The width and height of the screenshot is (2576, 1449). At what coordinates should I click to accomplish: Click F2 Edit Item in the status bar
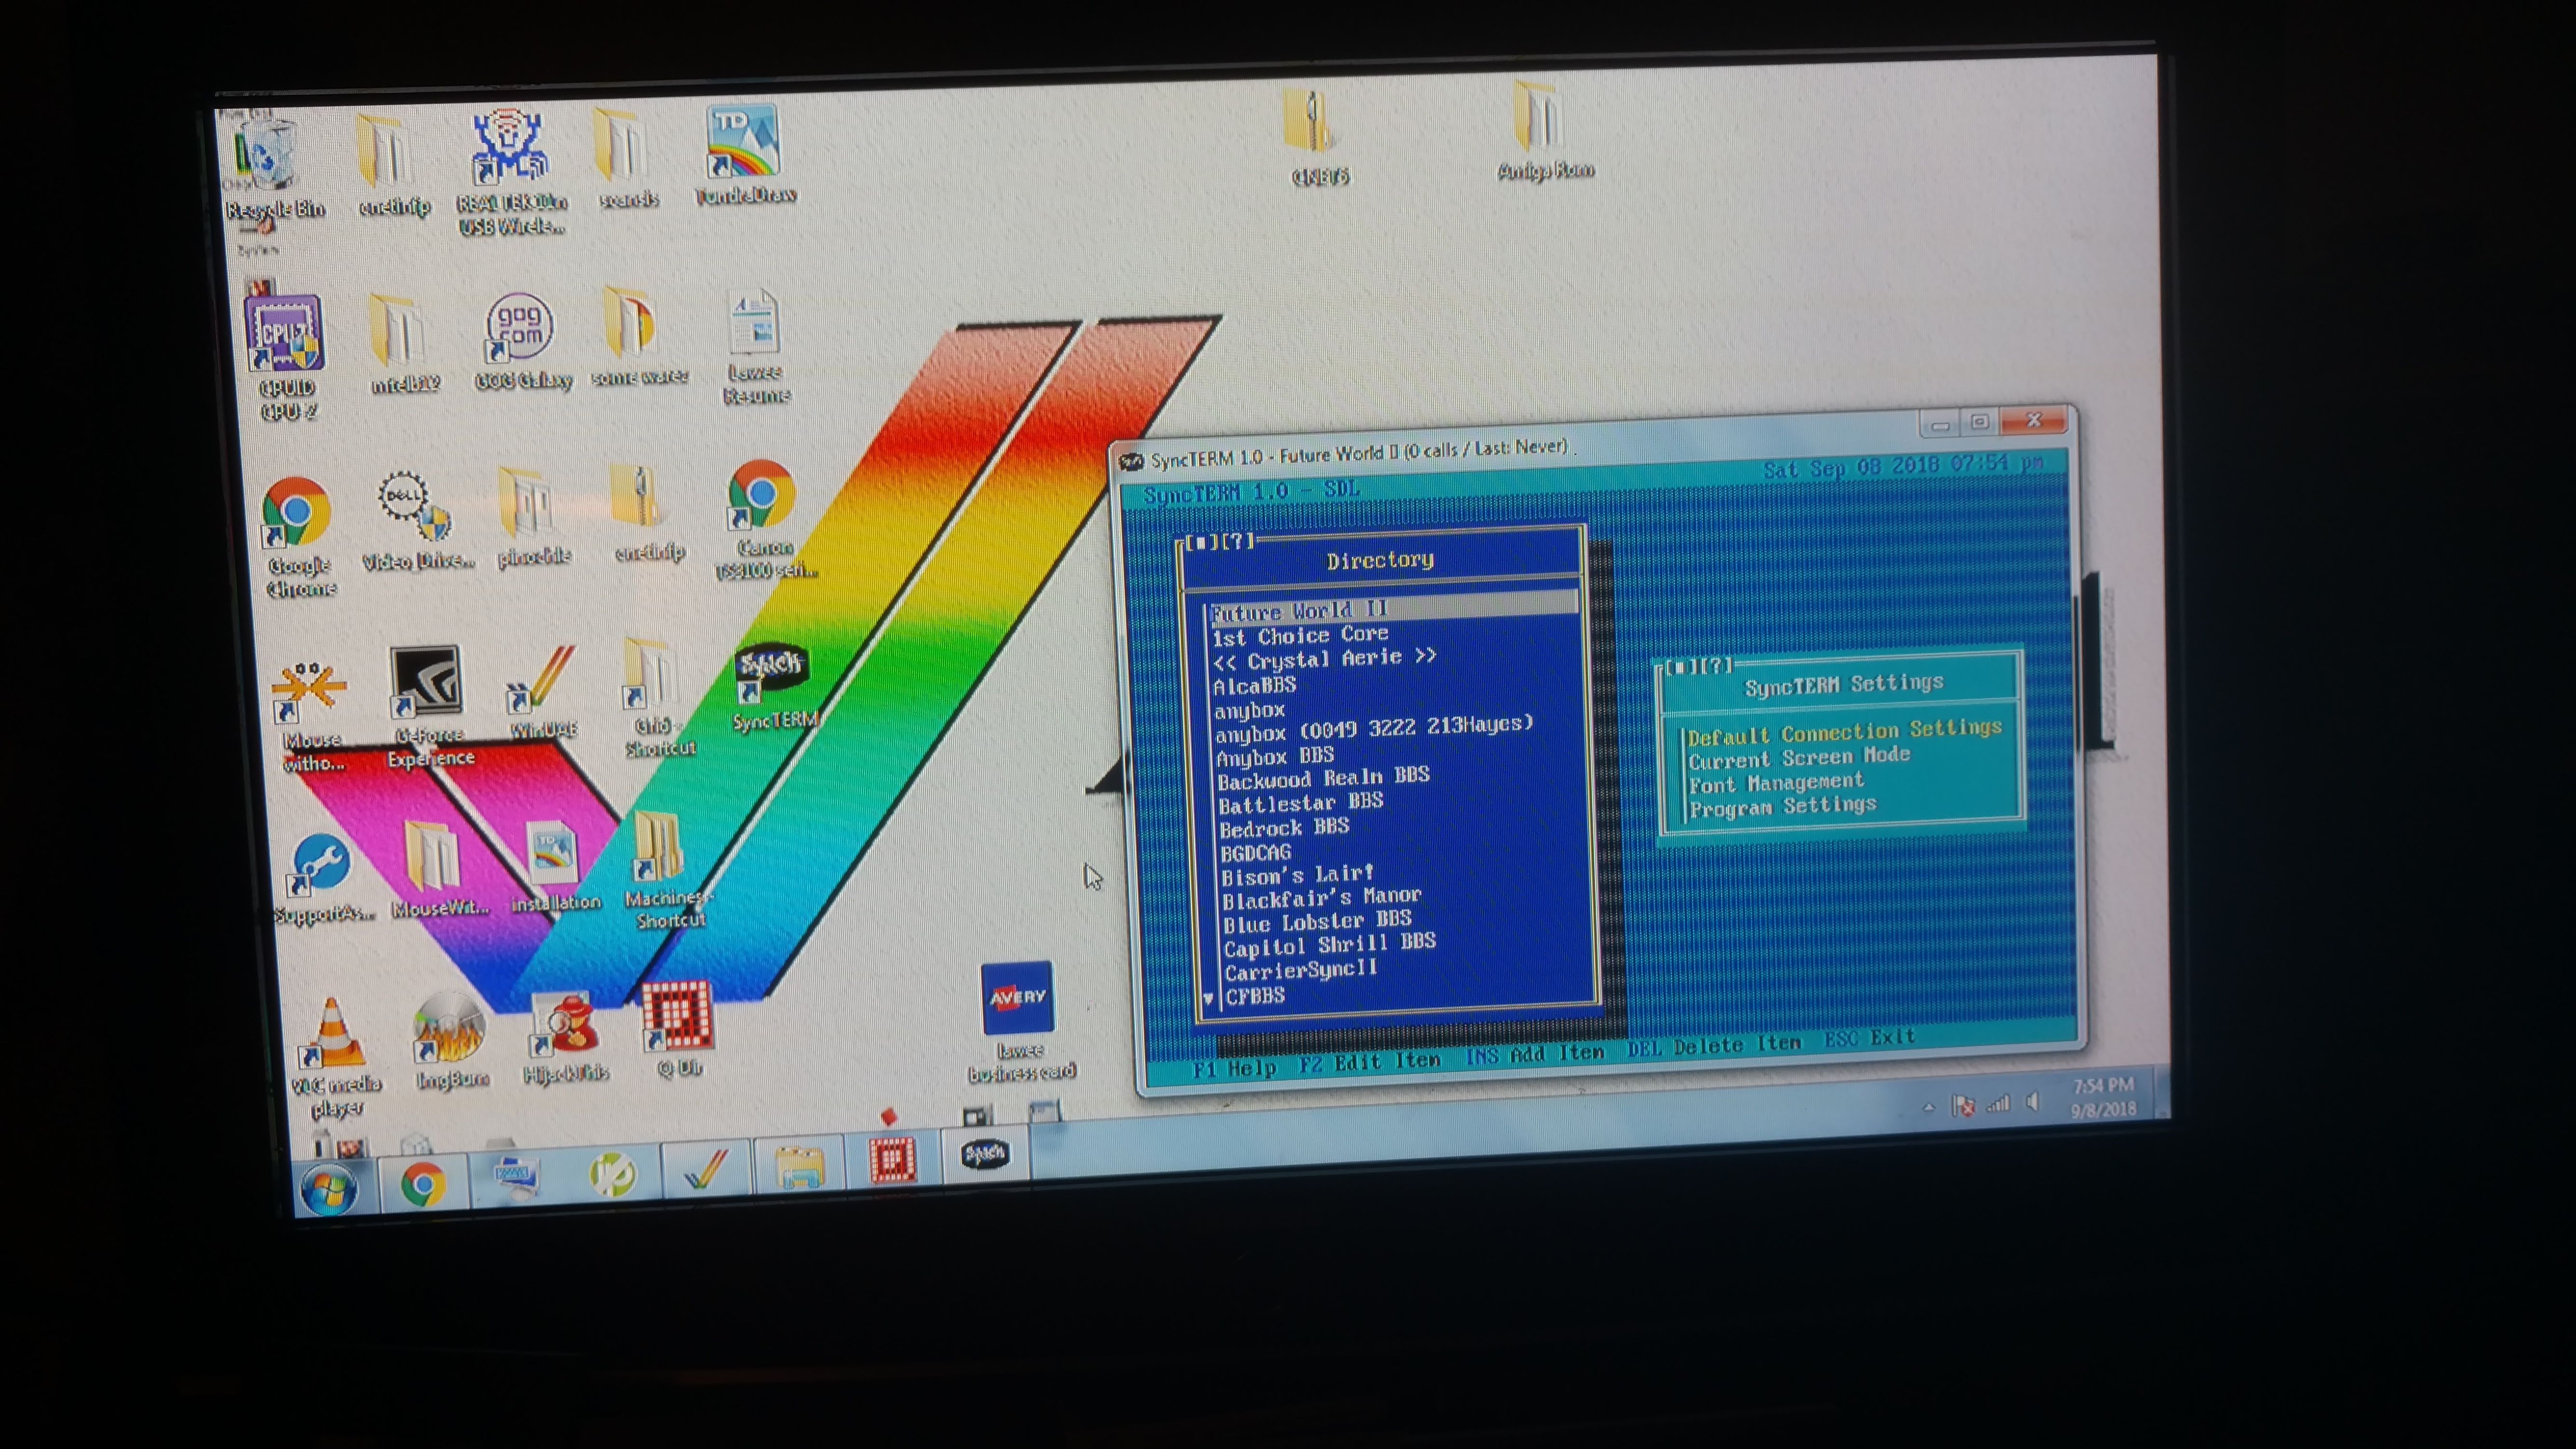(1369, 1063)
